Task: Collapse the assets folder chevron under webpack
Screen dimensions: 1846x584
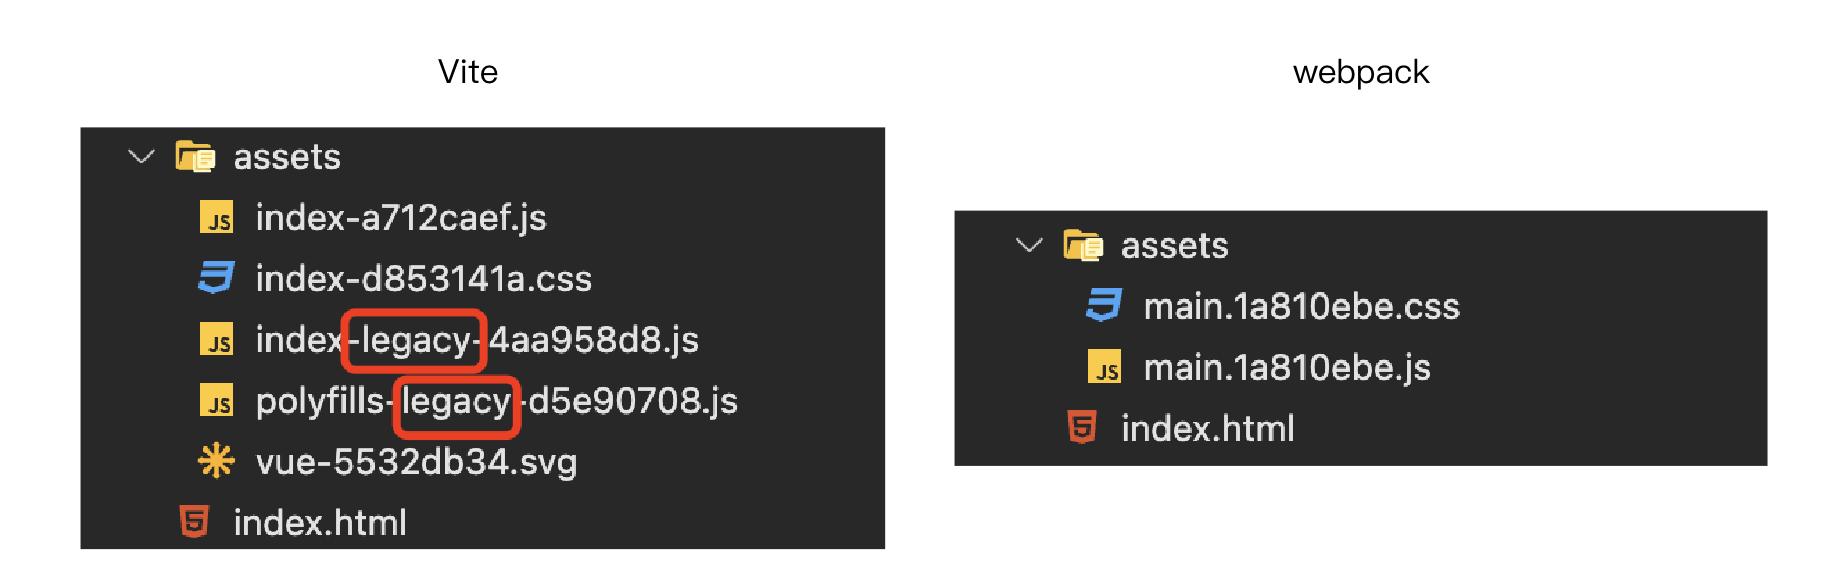Action: coord(1029,245)
